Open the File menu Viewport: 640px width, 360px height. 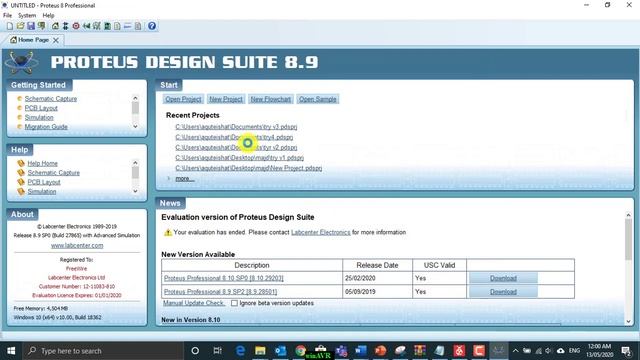(x=7, y=16)
